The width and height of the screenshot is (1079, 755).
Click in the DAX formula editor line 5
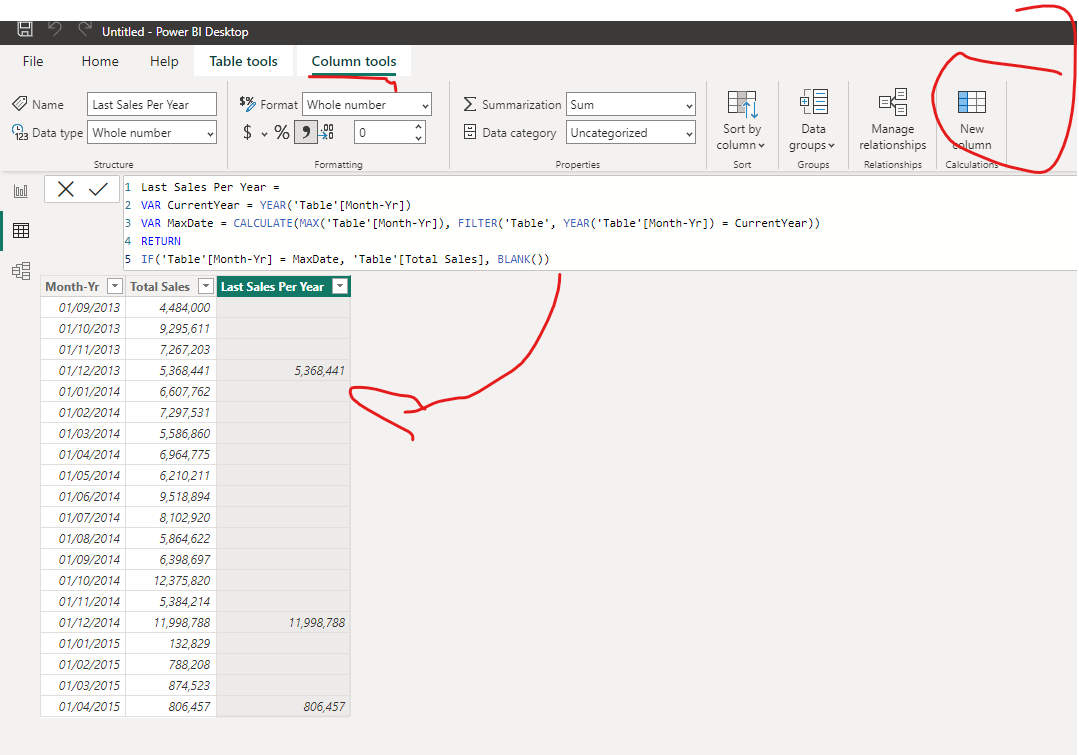(345, 259)
